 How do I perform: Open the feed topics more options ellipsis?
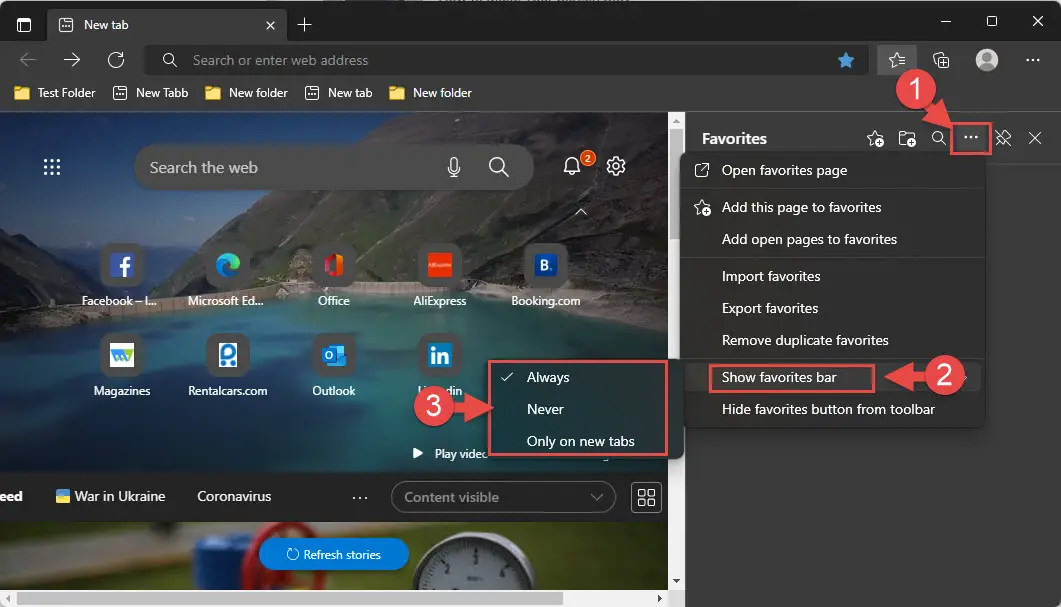[360, 497]
